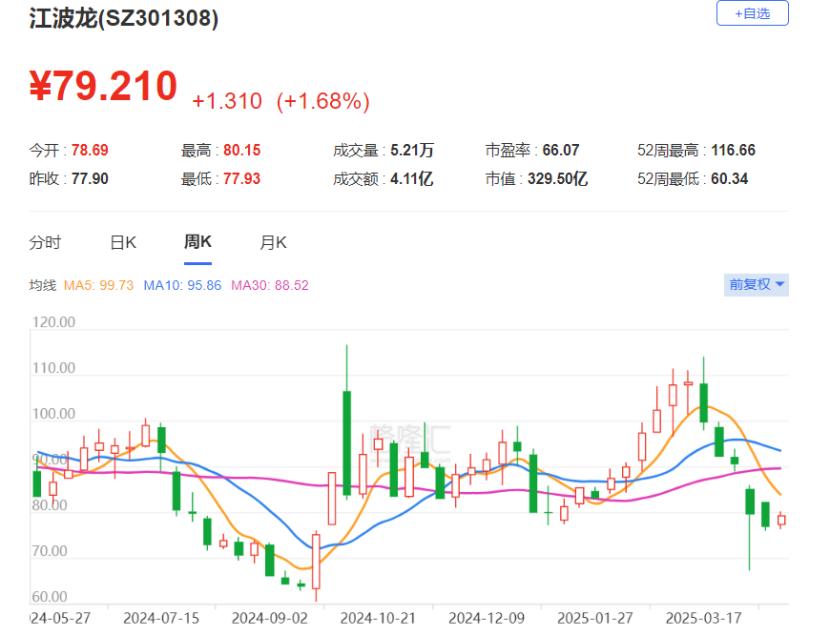Click the 成交额 value 4.11亿
Viewport: 830px width, 637px height.
(412, 178)
